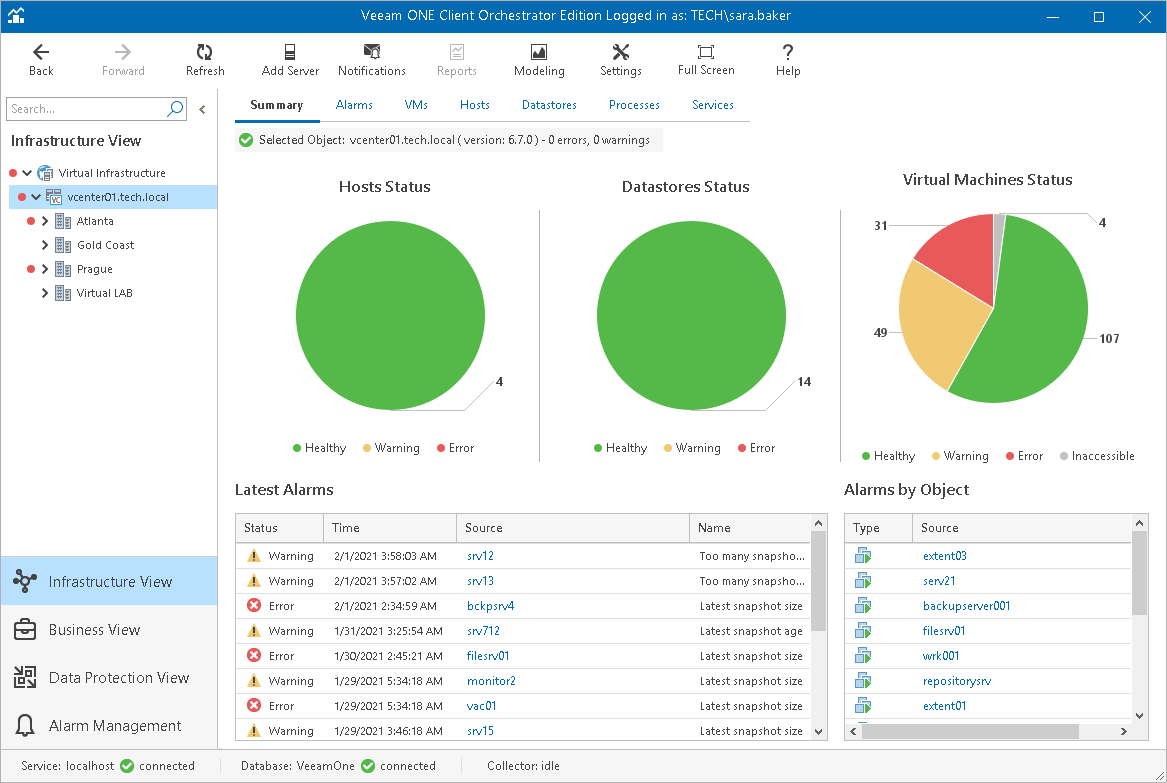Click the Virtual Infrastructure globe icon
The height and width of the screenshot is (783, 1167).
45,173
